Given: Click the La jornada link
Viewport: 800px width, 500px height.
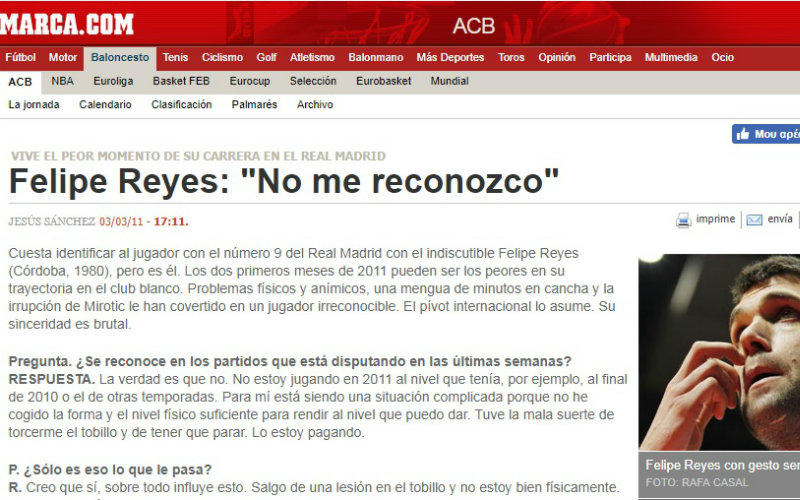Looking at the screenshot, I should point(34,104).
